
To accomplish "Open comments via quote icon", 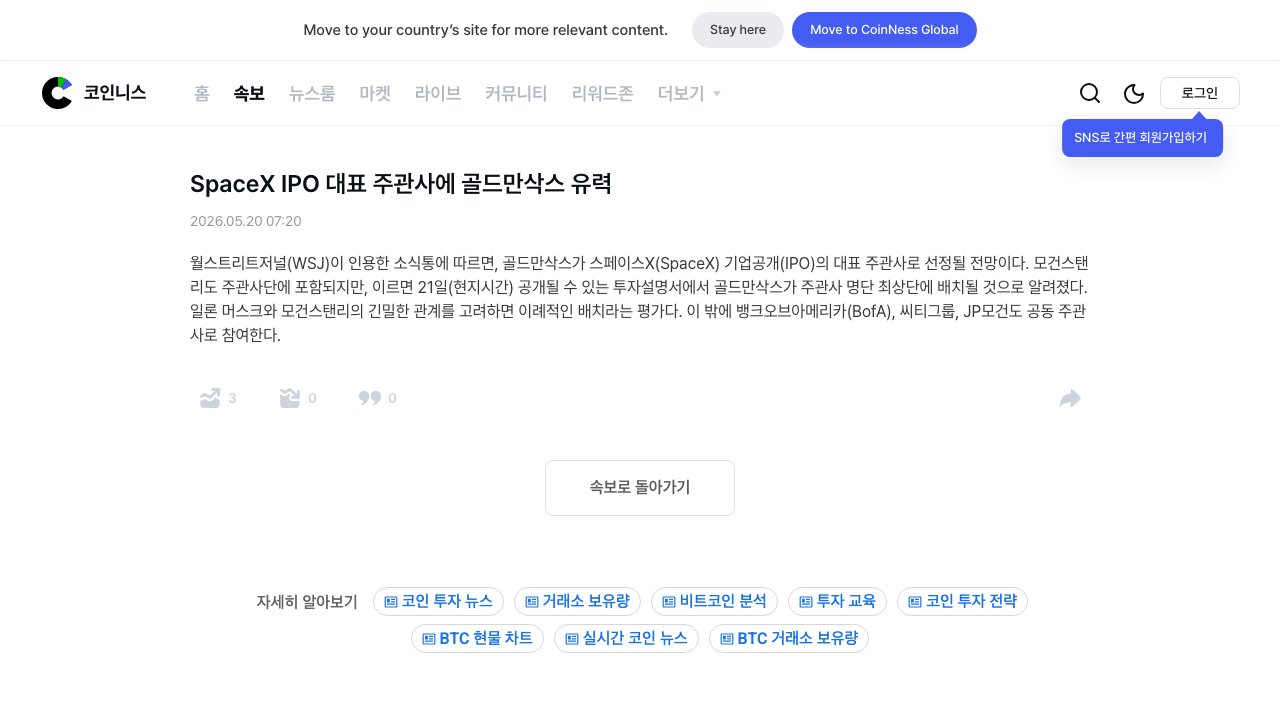I will (370, 398).
